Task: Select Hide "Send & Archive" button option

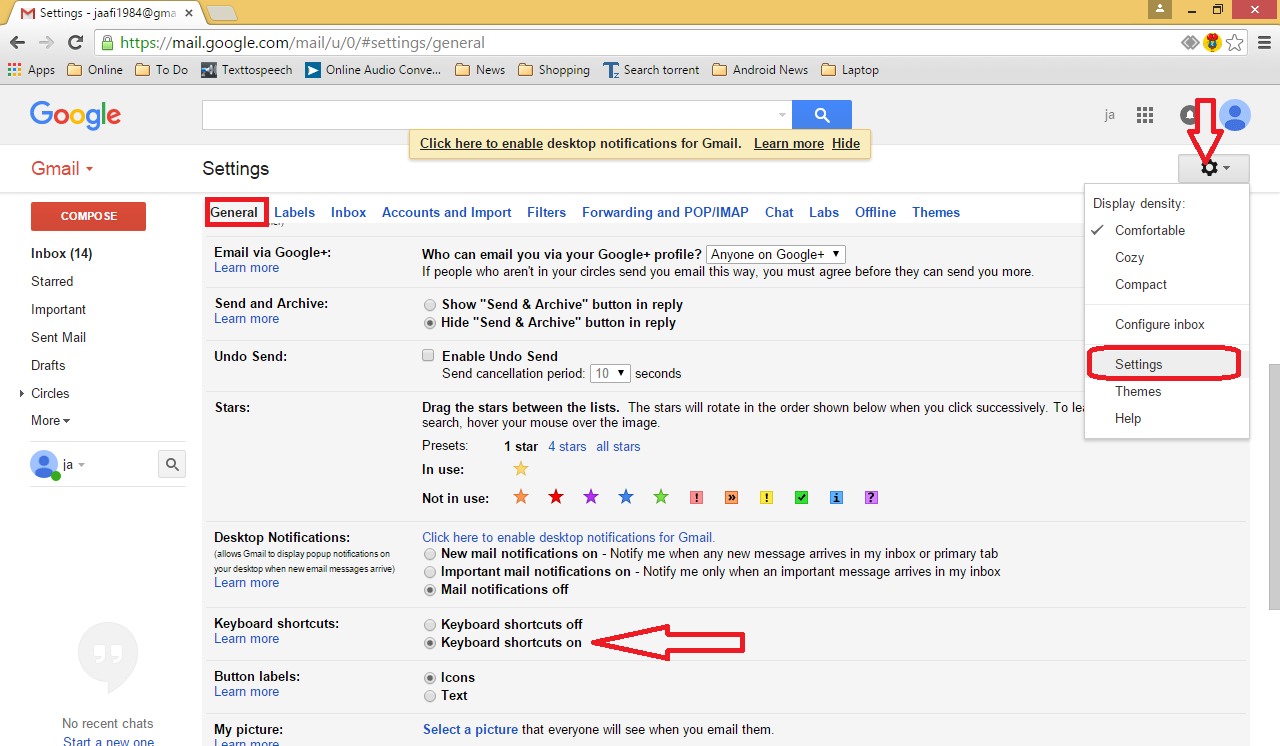Action: click(429, 323)
